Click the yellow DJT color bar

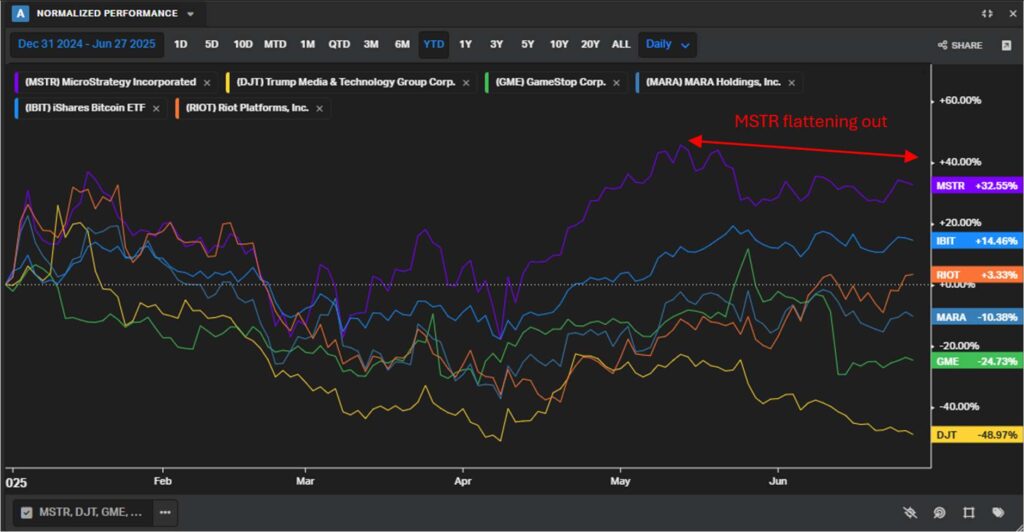tap(228, 82)
